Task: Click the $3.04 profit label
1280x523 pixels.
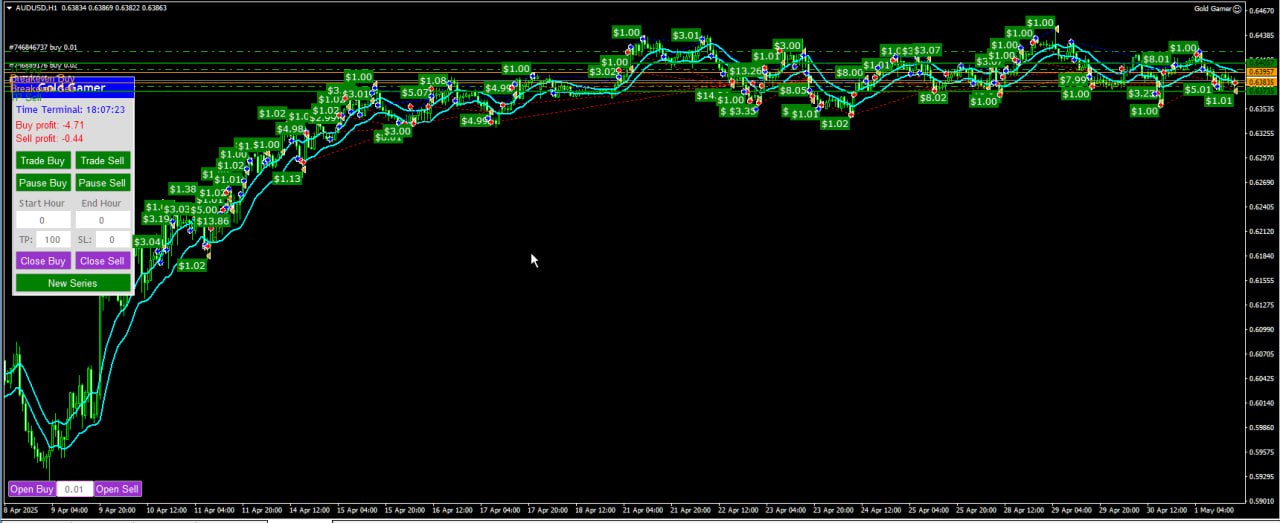Action: click(147, 242)
